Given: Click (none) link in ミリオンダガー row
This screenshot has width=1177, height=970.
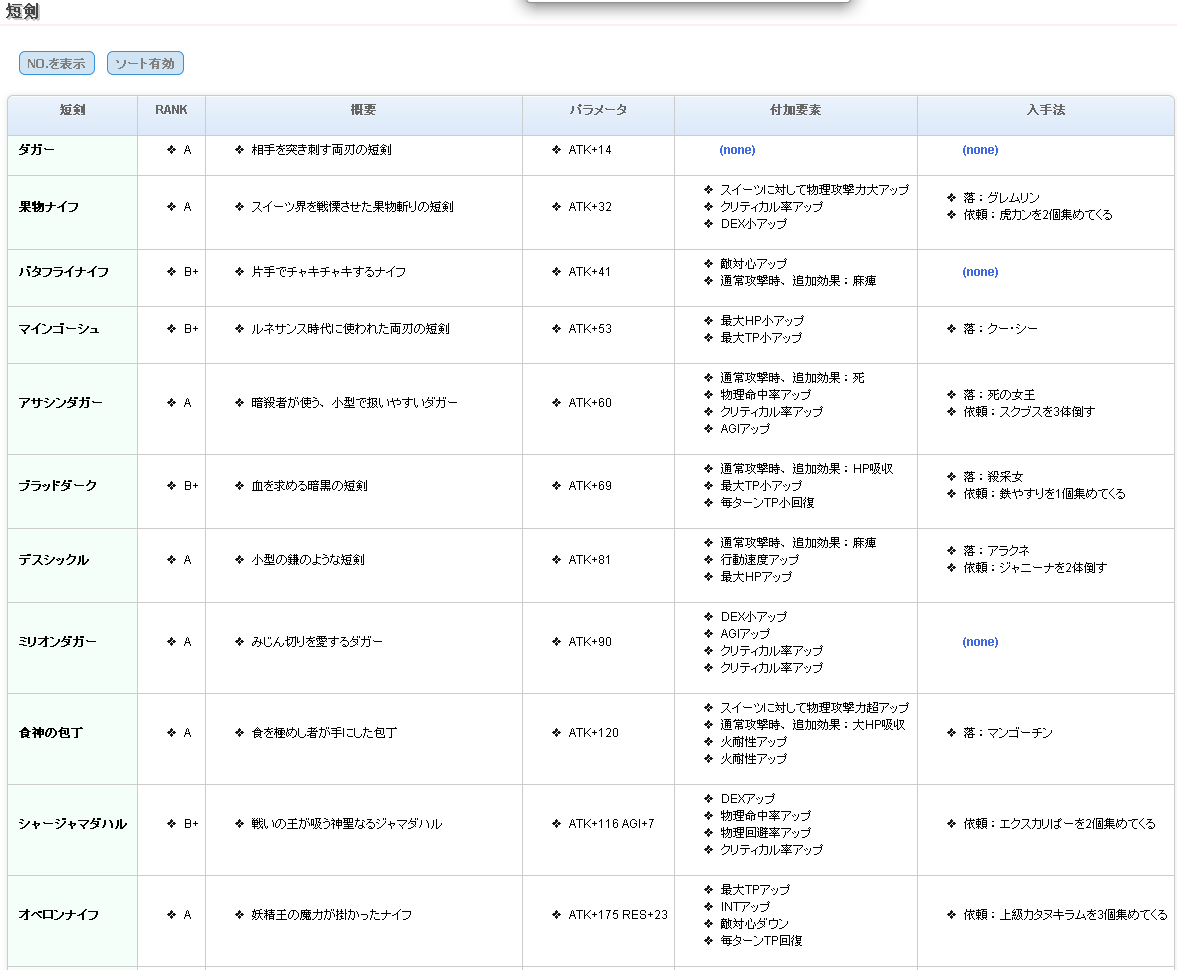Looking at the screenshot, I should (980, 642).
